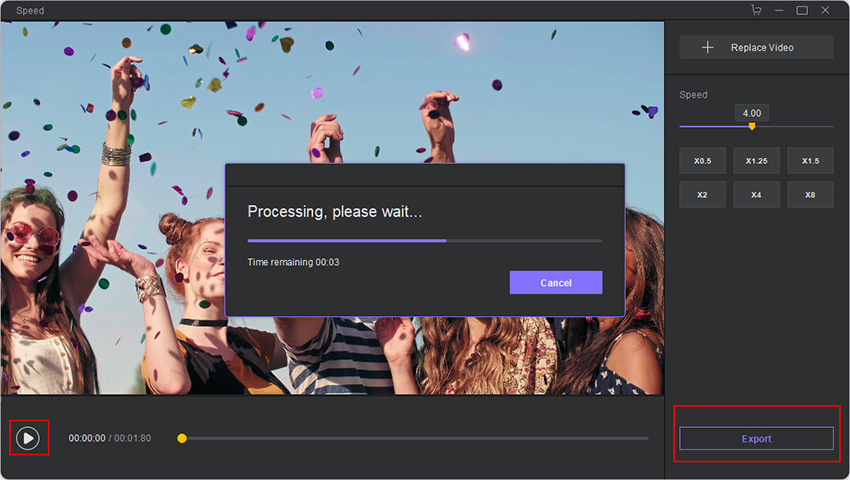Image resolution: width=850 pixels, height=480 pixels.
Task: Click the yellow speed slider handle
Action: point(752,126)
